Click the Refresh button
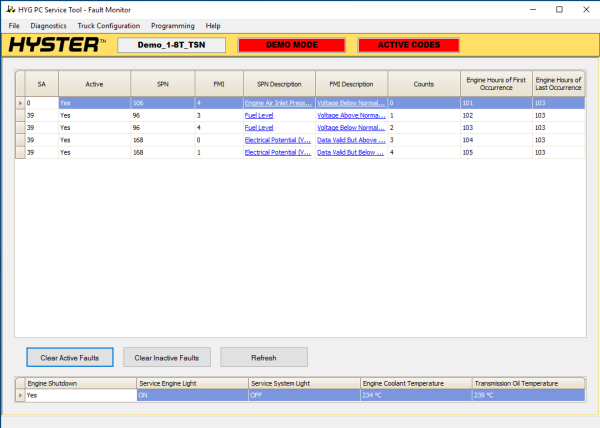 pos(264,357)
